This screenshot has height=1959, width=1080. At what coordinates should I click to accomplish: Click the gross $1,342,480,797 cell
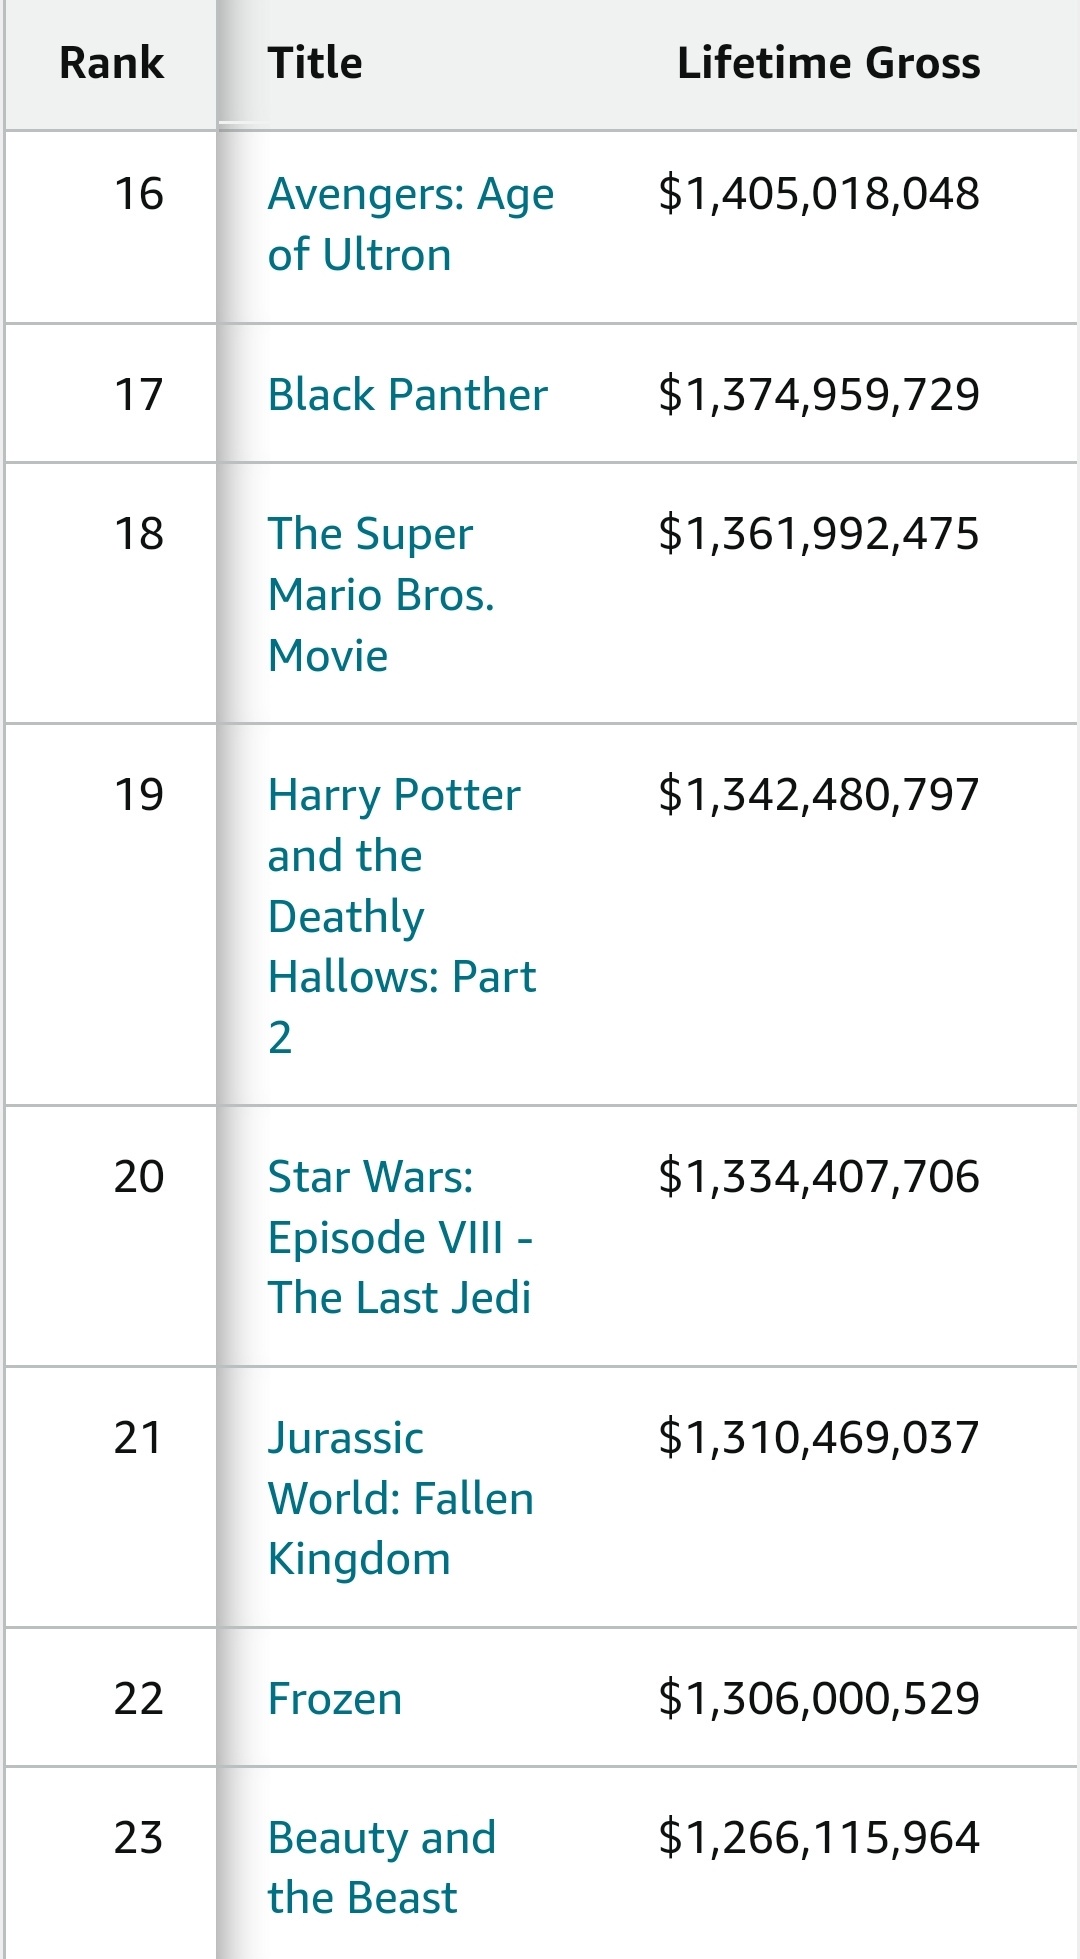pyautogui.click(x=818, y=795)
